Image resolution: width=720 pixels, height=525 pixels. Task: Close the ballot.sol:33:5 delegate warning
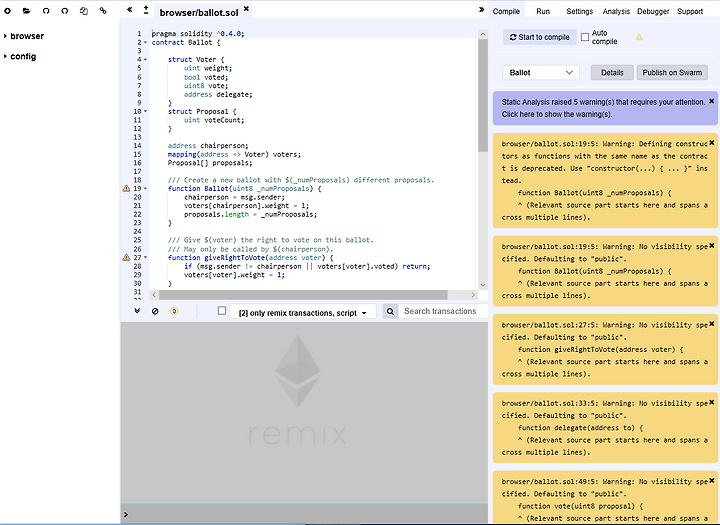[x=712, y=402]
